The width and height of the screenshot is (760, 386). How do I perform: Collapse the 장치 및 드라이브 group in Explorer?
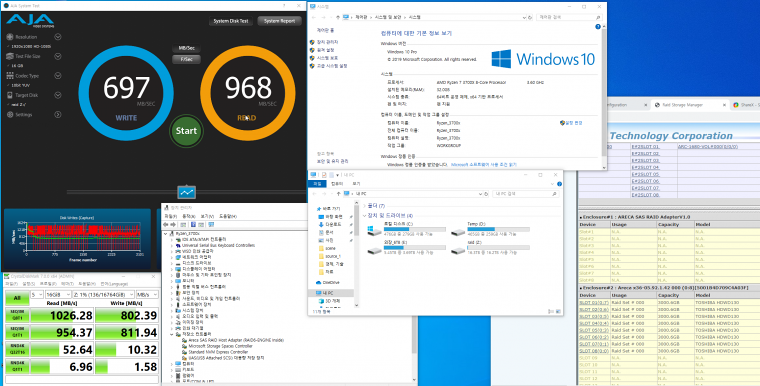coord(365,215)
